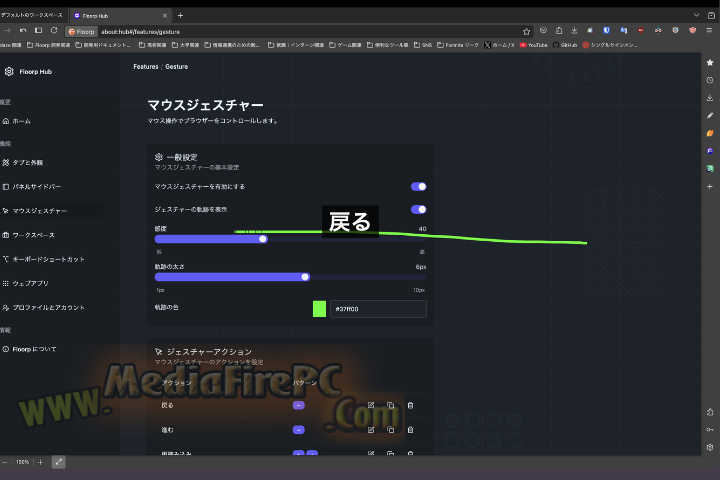
Task: Delete the 進む gesture action
Action: pos(411,430)
